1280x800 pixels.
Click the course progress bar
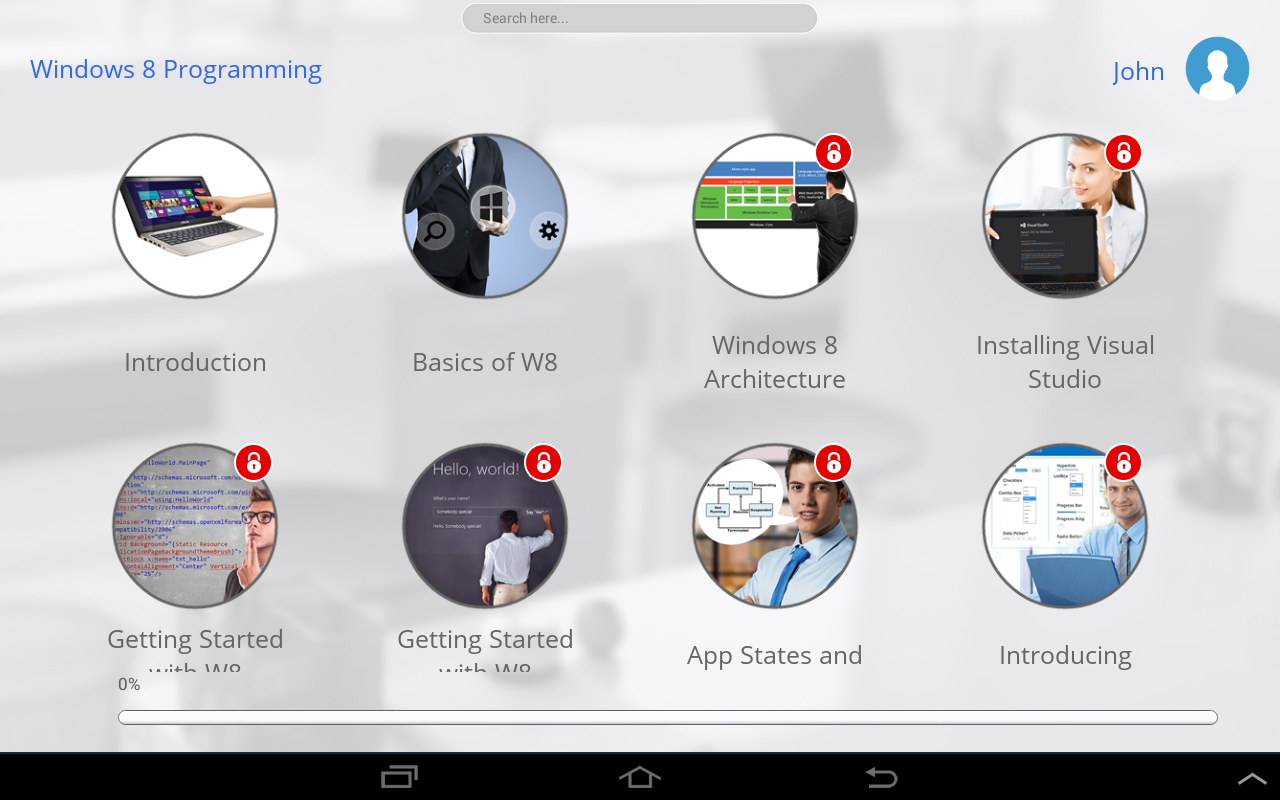[668, 717]
